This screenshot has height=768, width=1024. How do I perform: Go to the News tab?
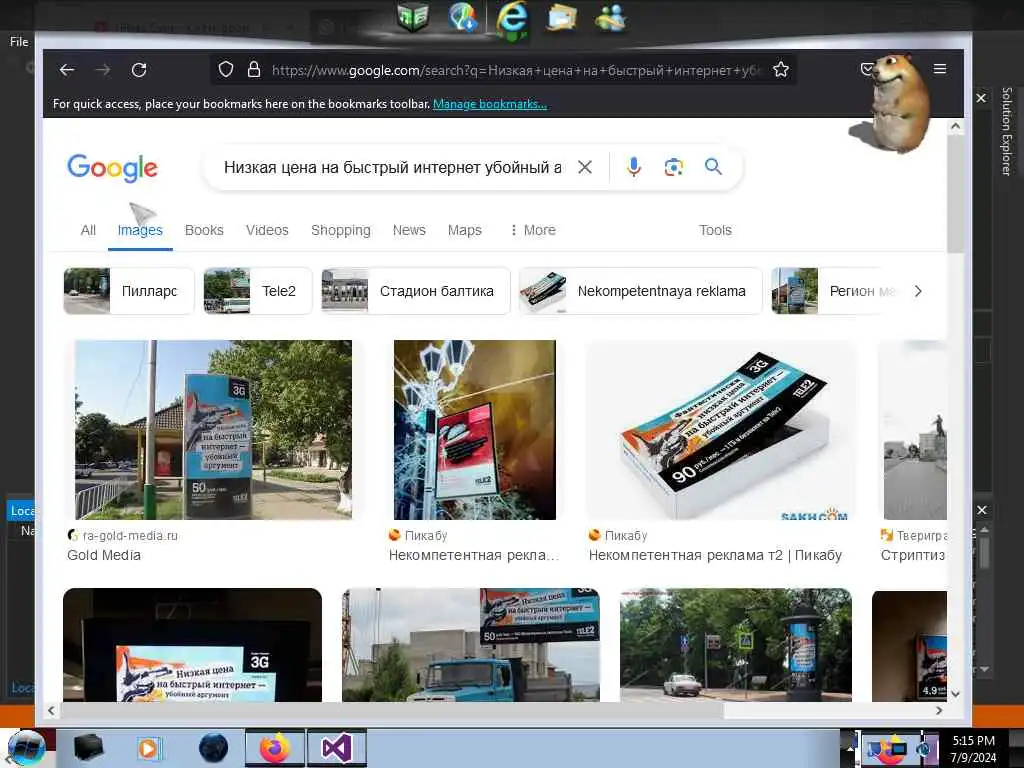click(x=409, y=230)
